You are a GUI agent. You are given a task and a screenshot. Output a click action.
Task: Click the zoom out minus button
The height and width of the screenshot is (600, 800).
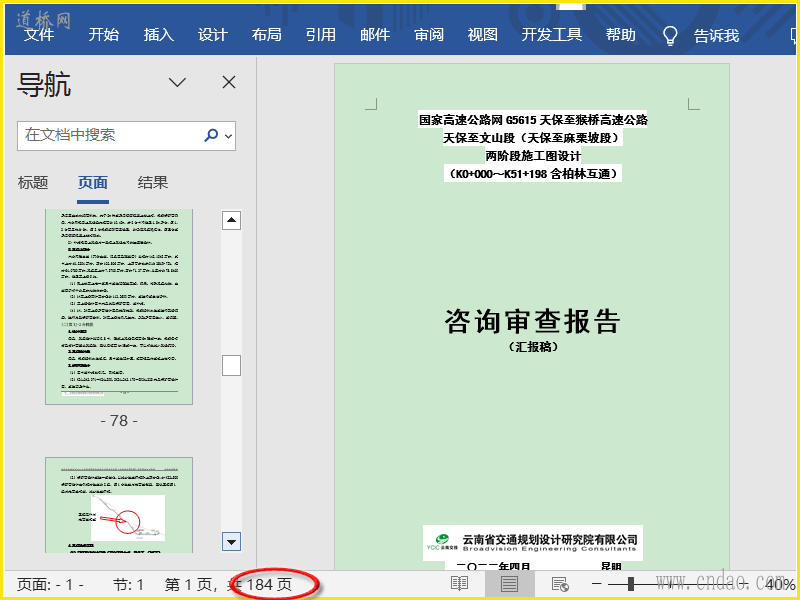[x=596, y=584]
